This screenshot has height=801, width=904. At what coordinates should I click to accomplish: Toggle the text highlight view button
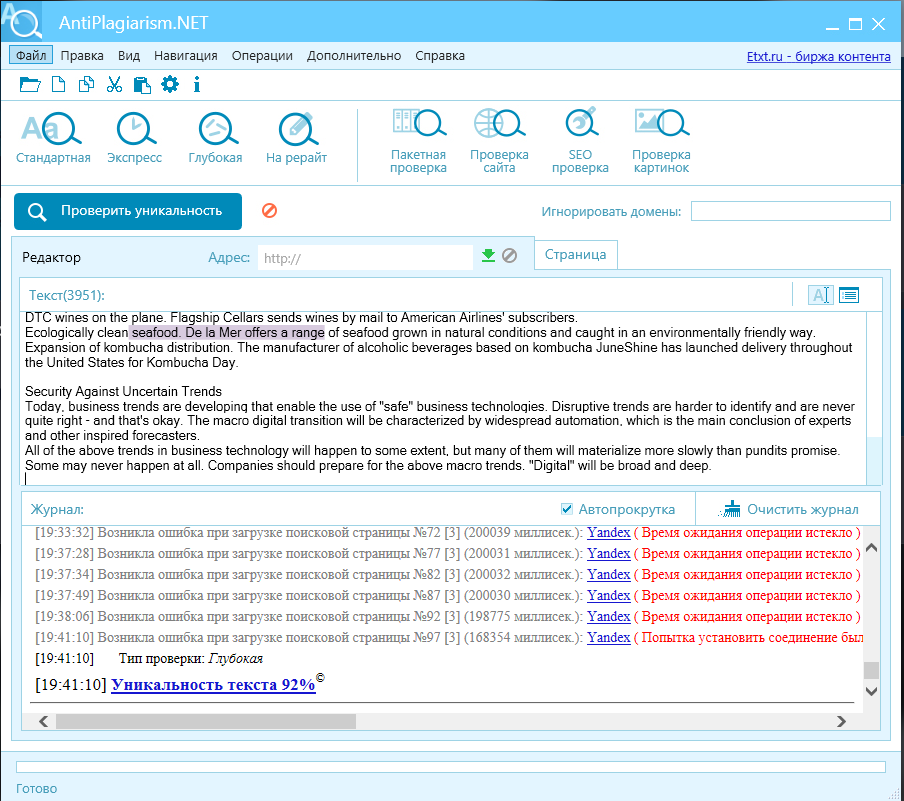pos(820,295)
